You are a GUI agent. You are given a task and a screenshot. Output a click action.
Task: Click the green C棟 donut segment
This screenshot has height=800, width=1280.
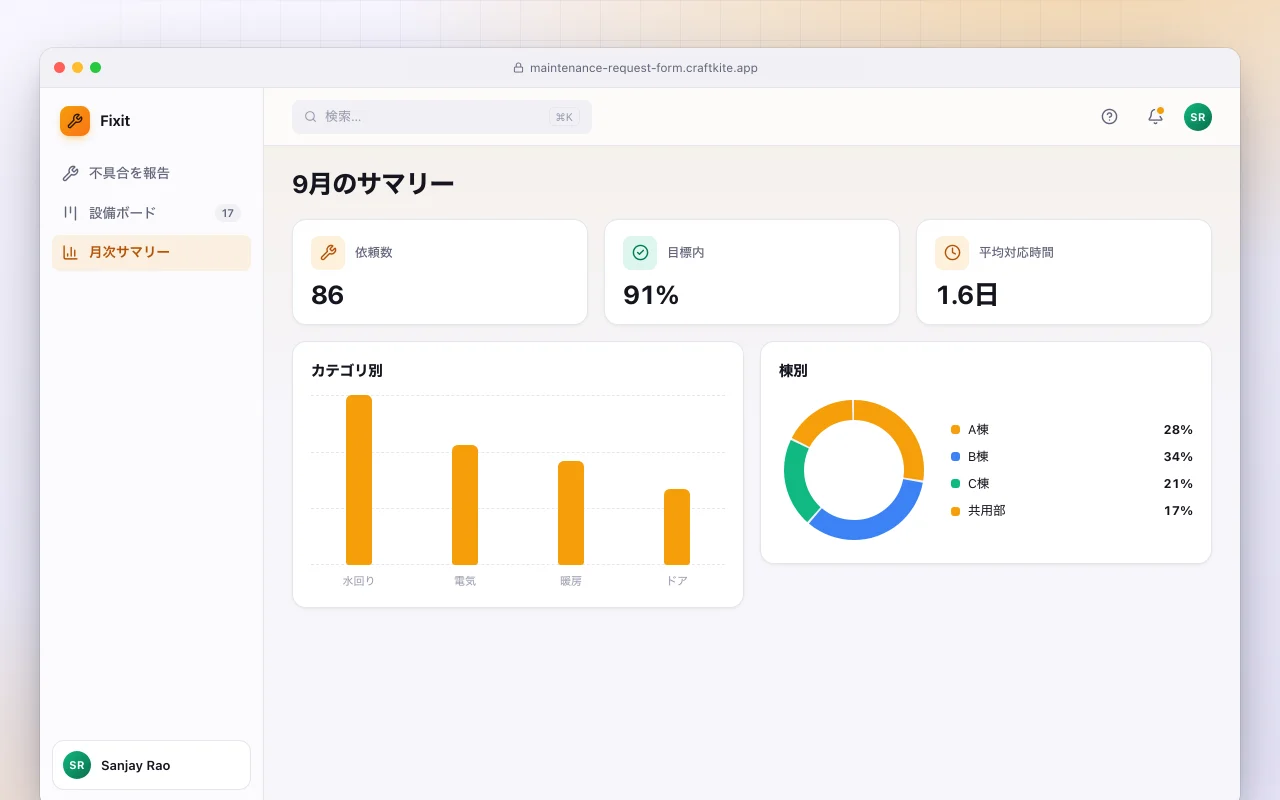click(x=796, y=481)
